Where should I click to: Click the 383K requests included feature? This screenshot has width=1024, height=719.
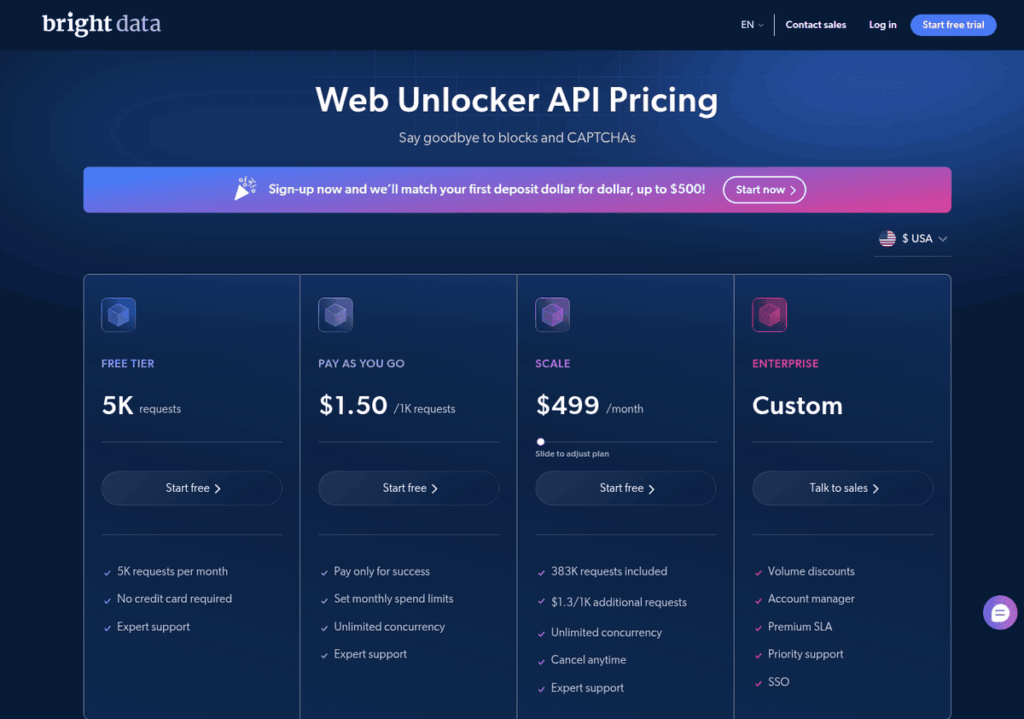point(609,571)
